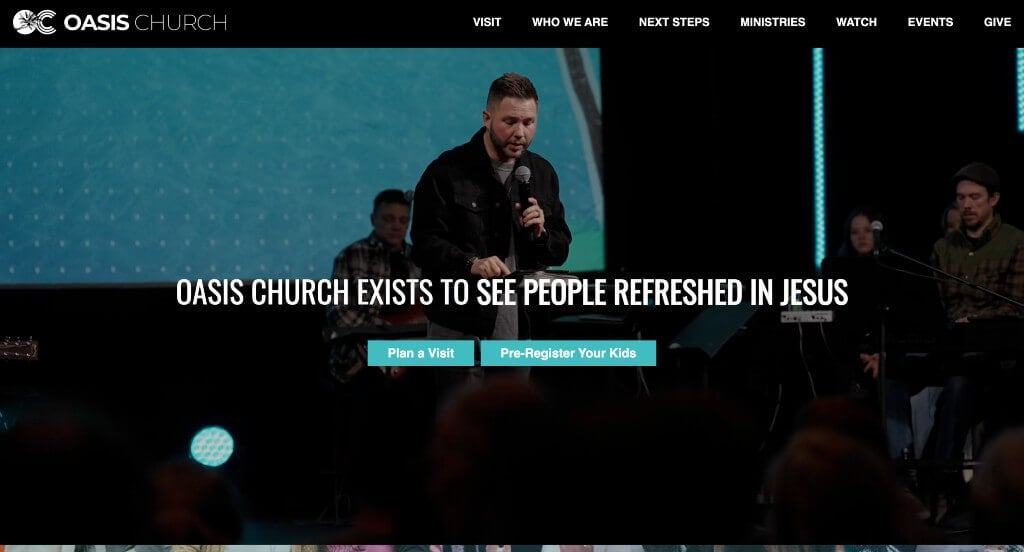Click the female vocalist behind the mic stand
1024x552 pixels.
click(x=861, y=242)
